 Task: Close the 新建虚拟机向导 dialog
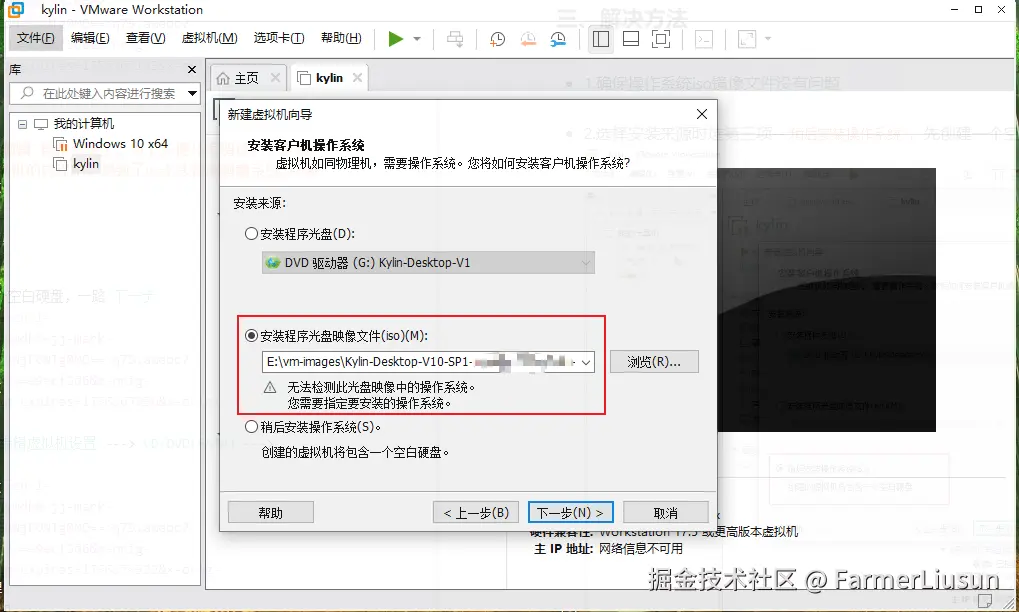(x=702, y=114)
